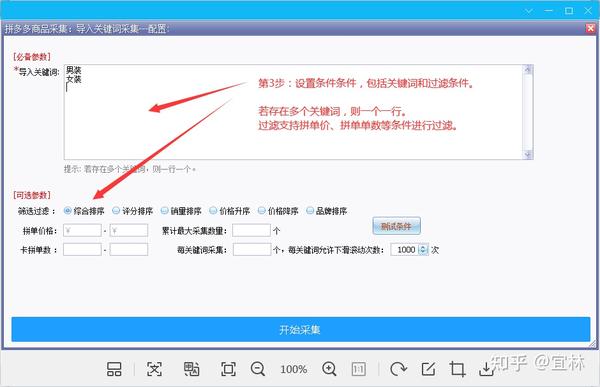This screenshot has width=600, height=387.
Task: Maximize the image viewer window
Action: 569,11
